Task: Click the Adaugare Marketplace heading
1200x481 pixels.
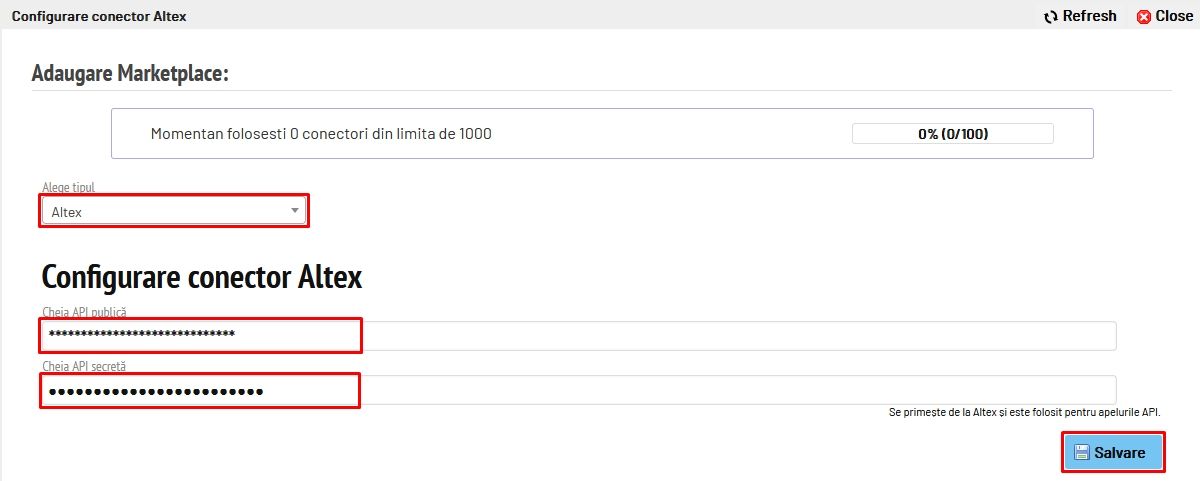Action: click(x=131, y=73)
